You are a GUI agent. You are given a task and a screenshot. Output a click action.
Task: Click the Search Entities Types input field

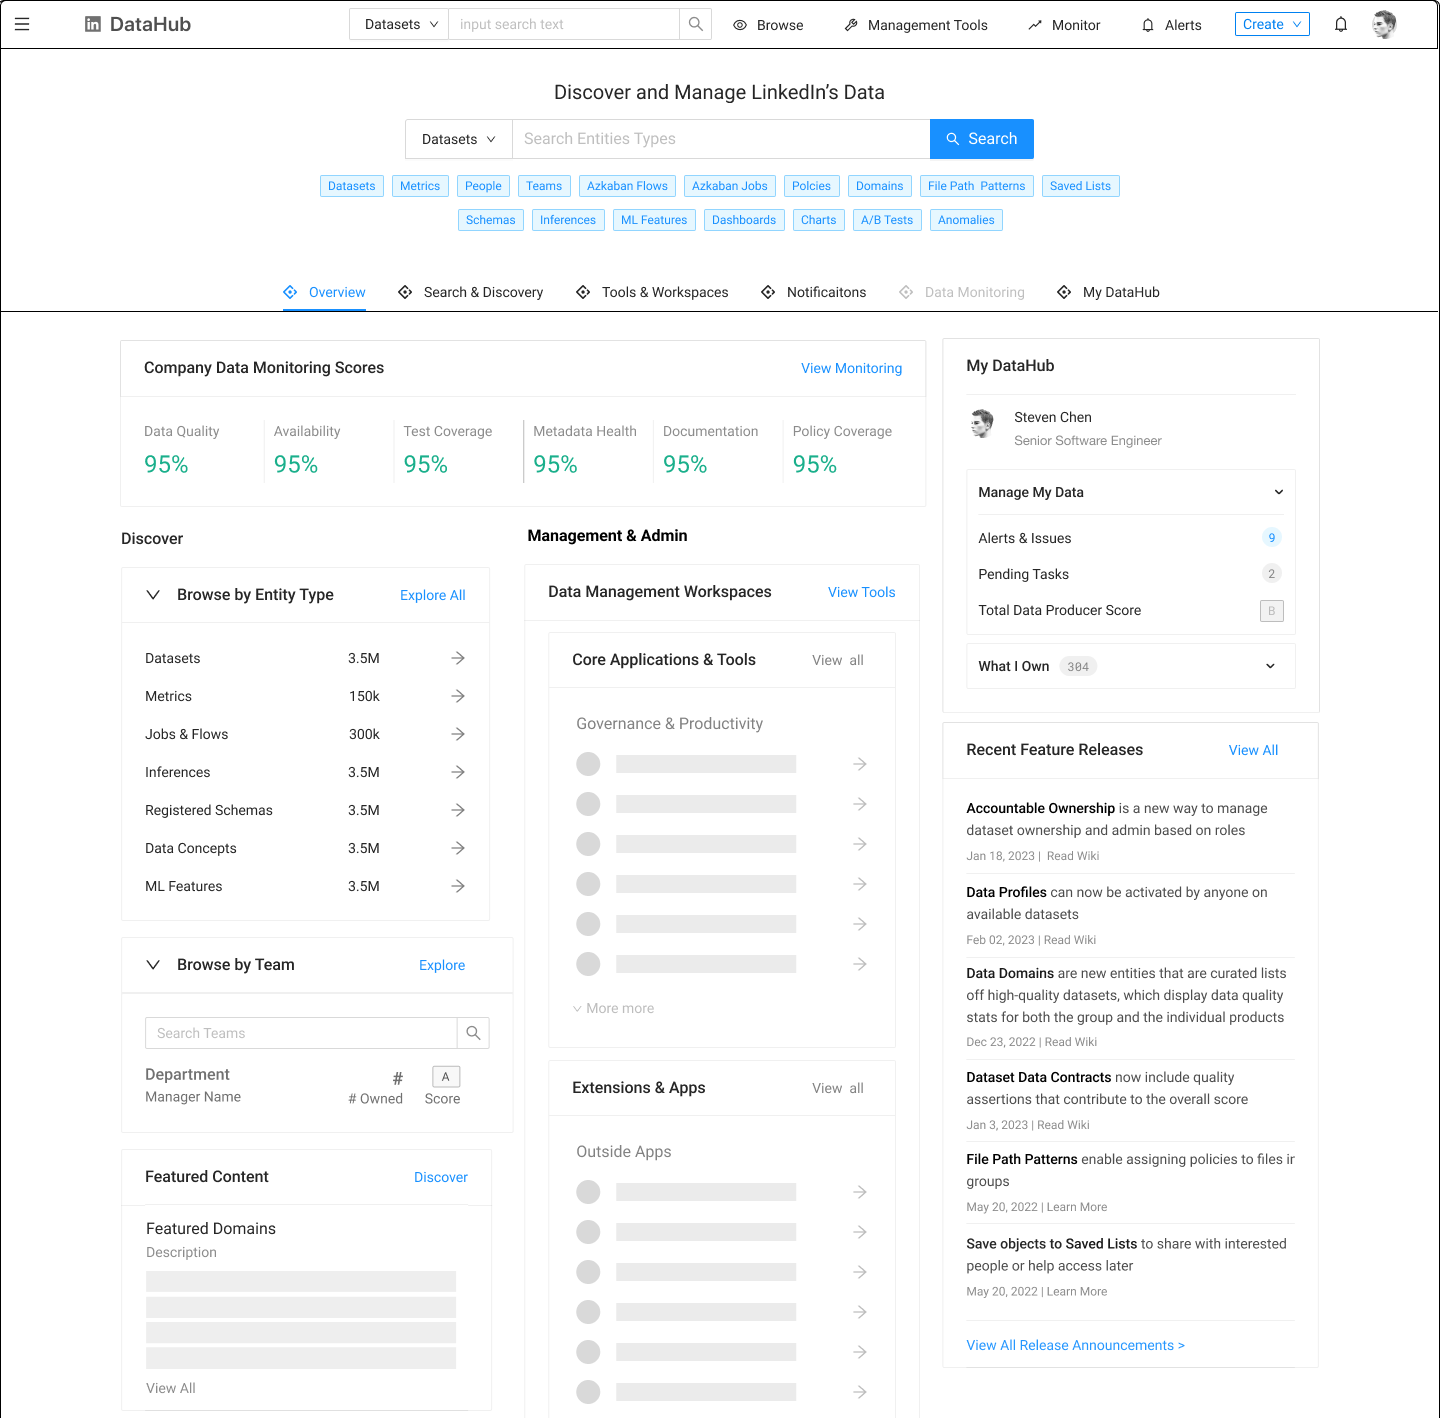click(721, 139)
